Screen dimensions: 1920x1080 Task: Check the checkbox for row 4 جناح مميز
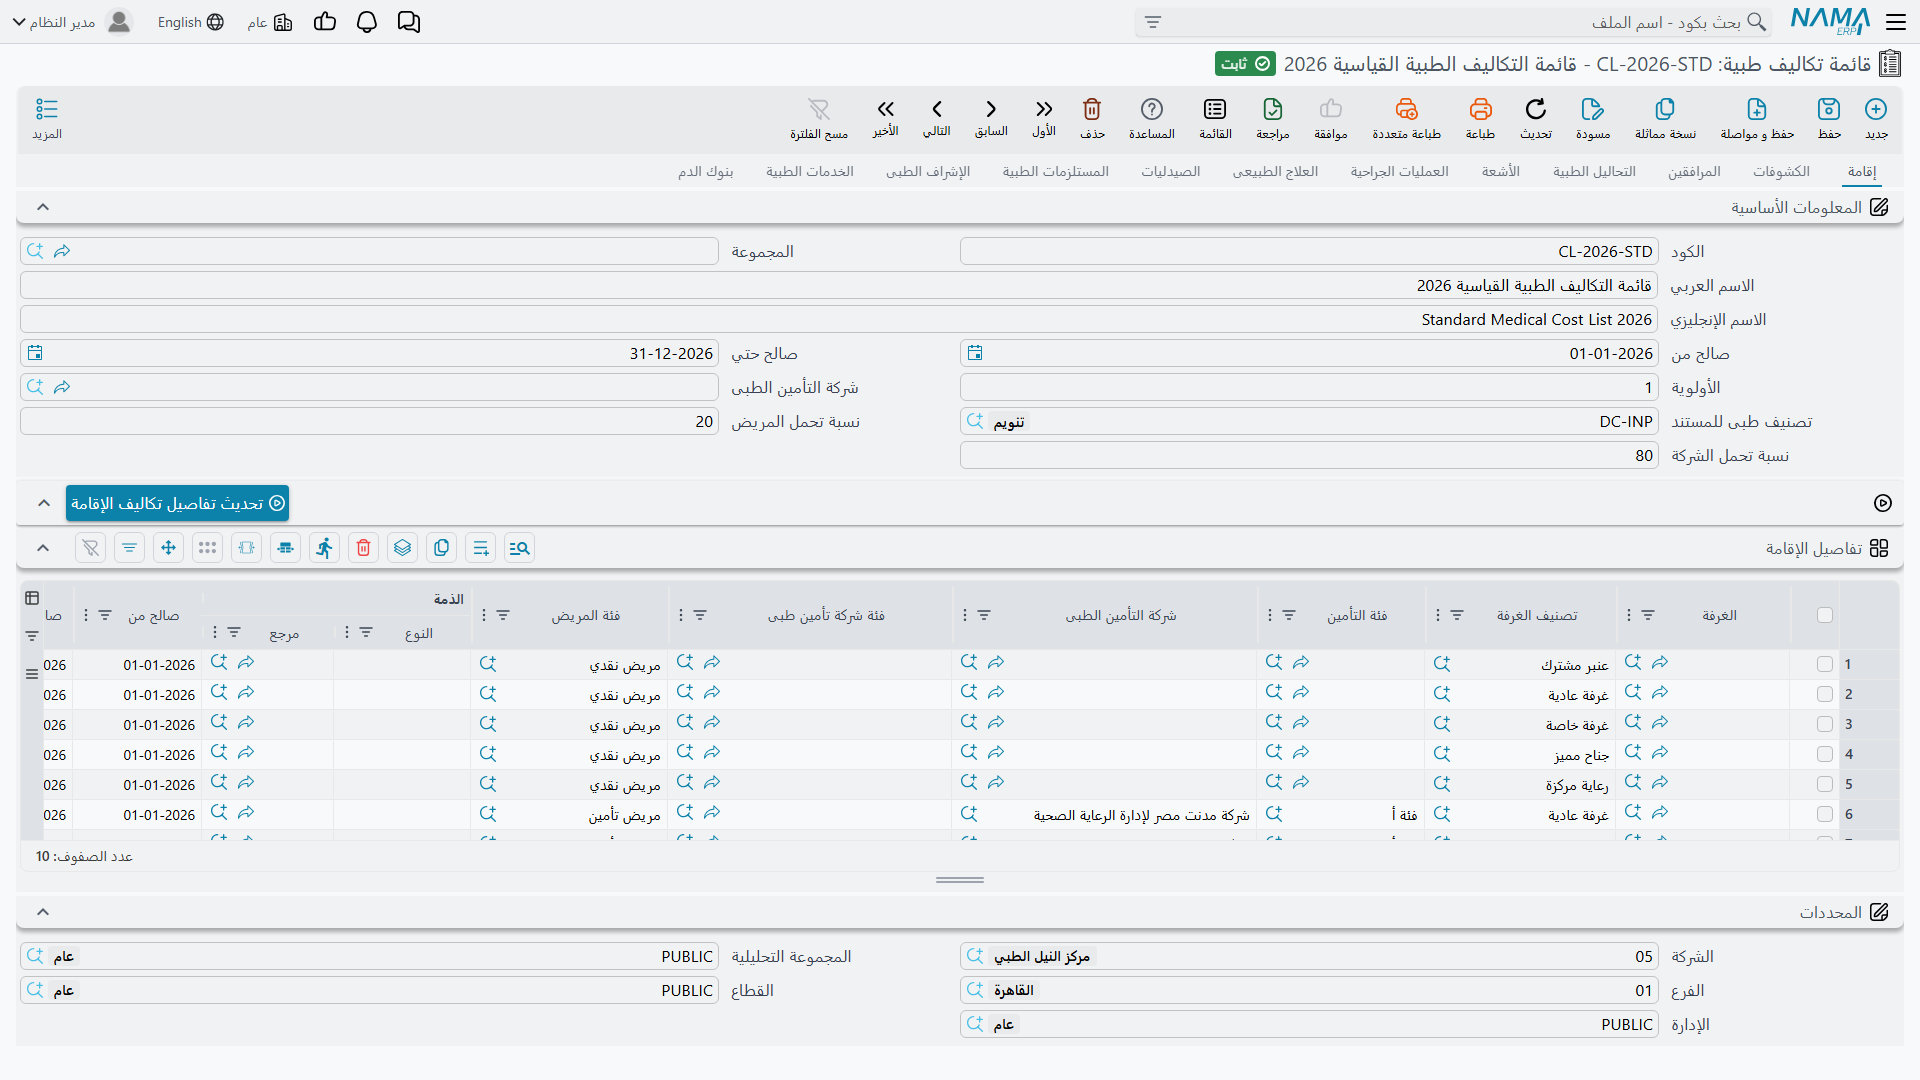(x=1825, y=754)
